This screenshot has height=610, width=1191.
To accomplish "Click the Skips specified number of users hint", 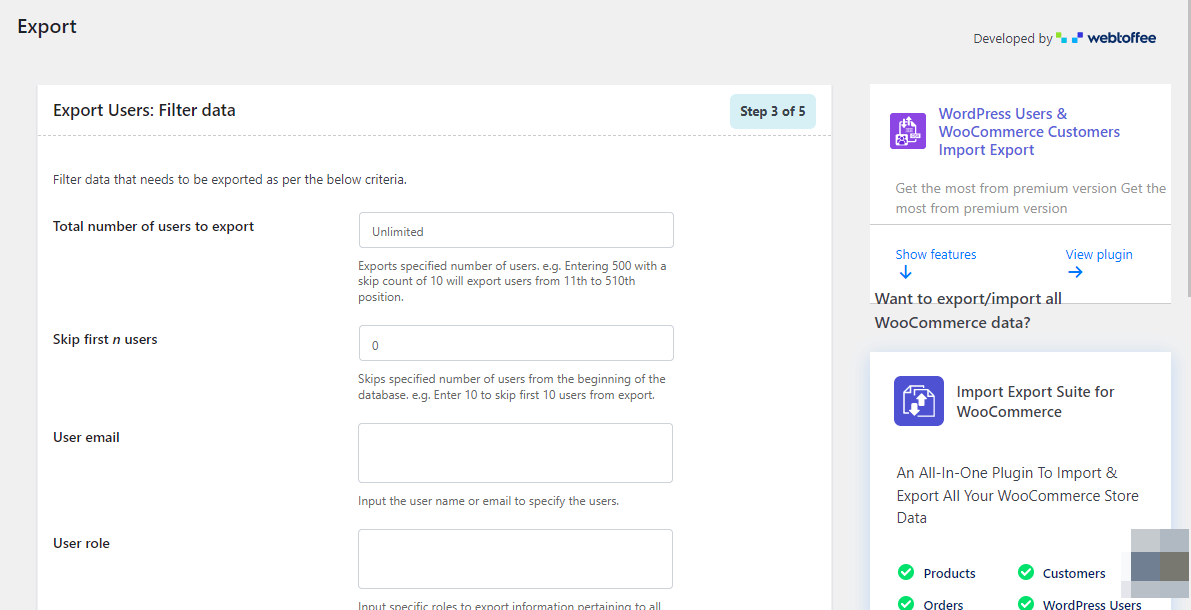I will (512, 387).
